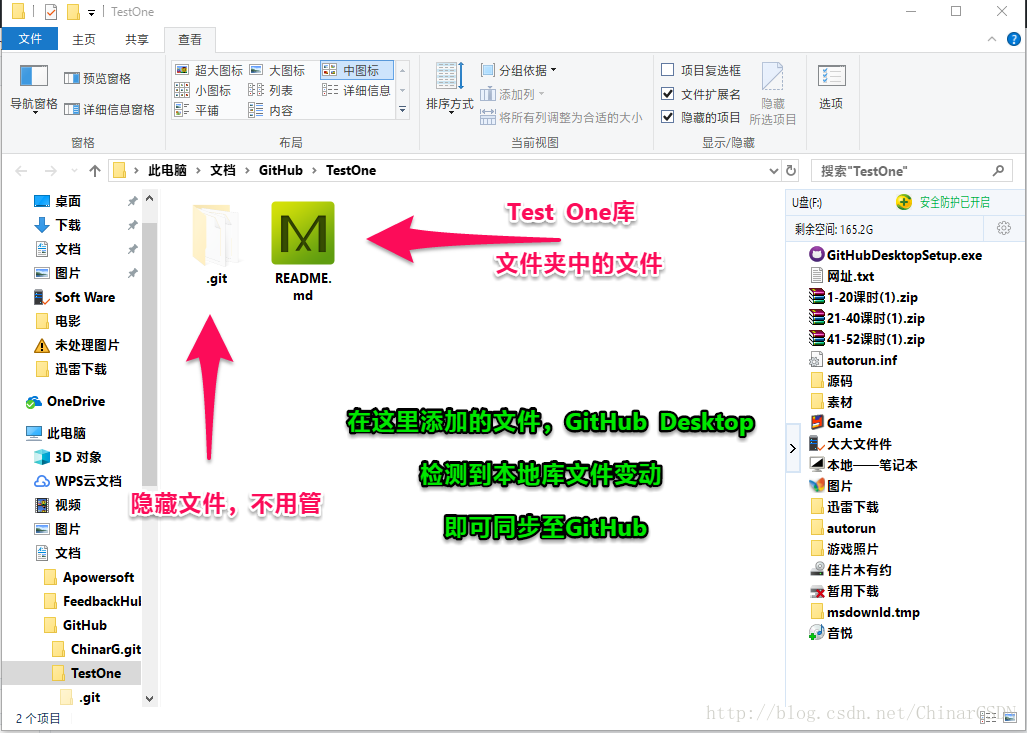Open recent locations dropdown arrow
The height and width of the screenshot is (733, 1027).
73,172
